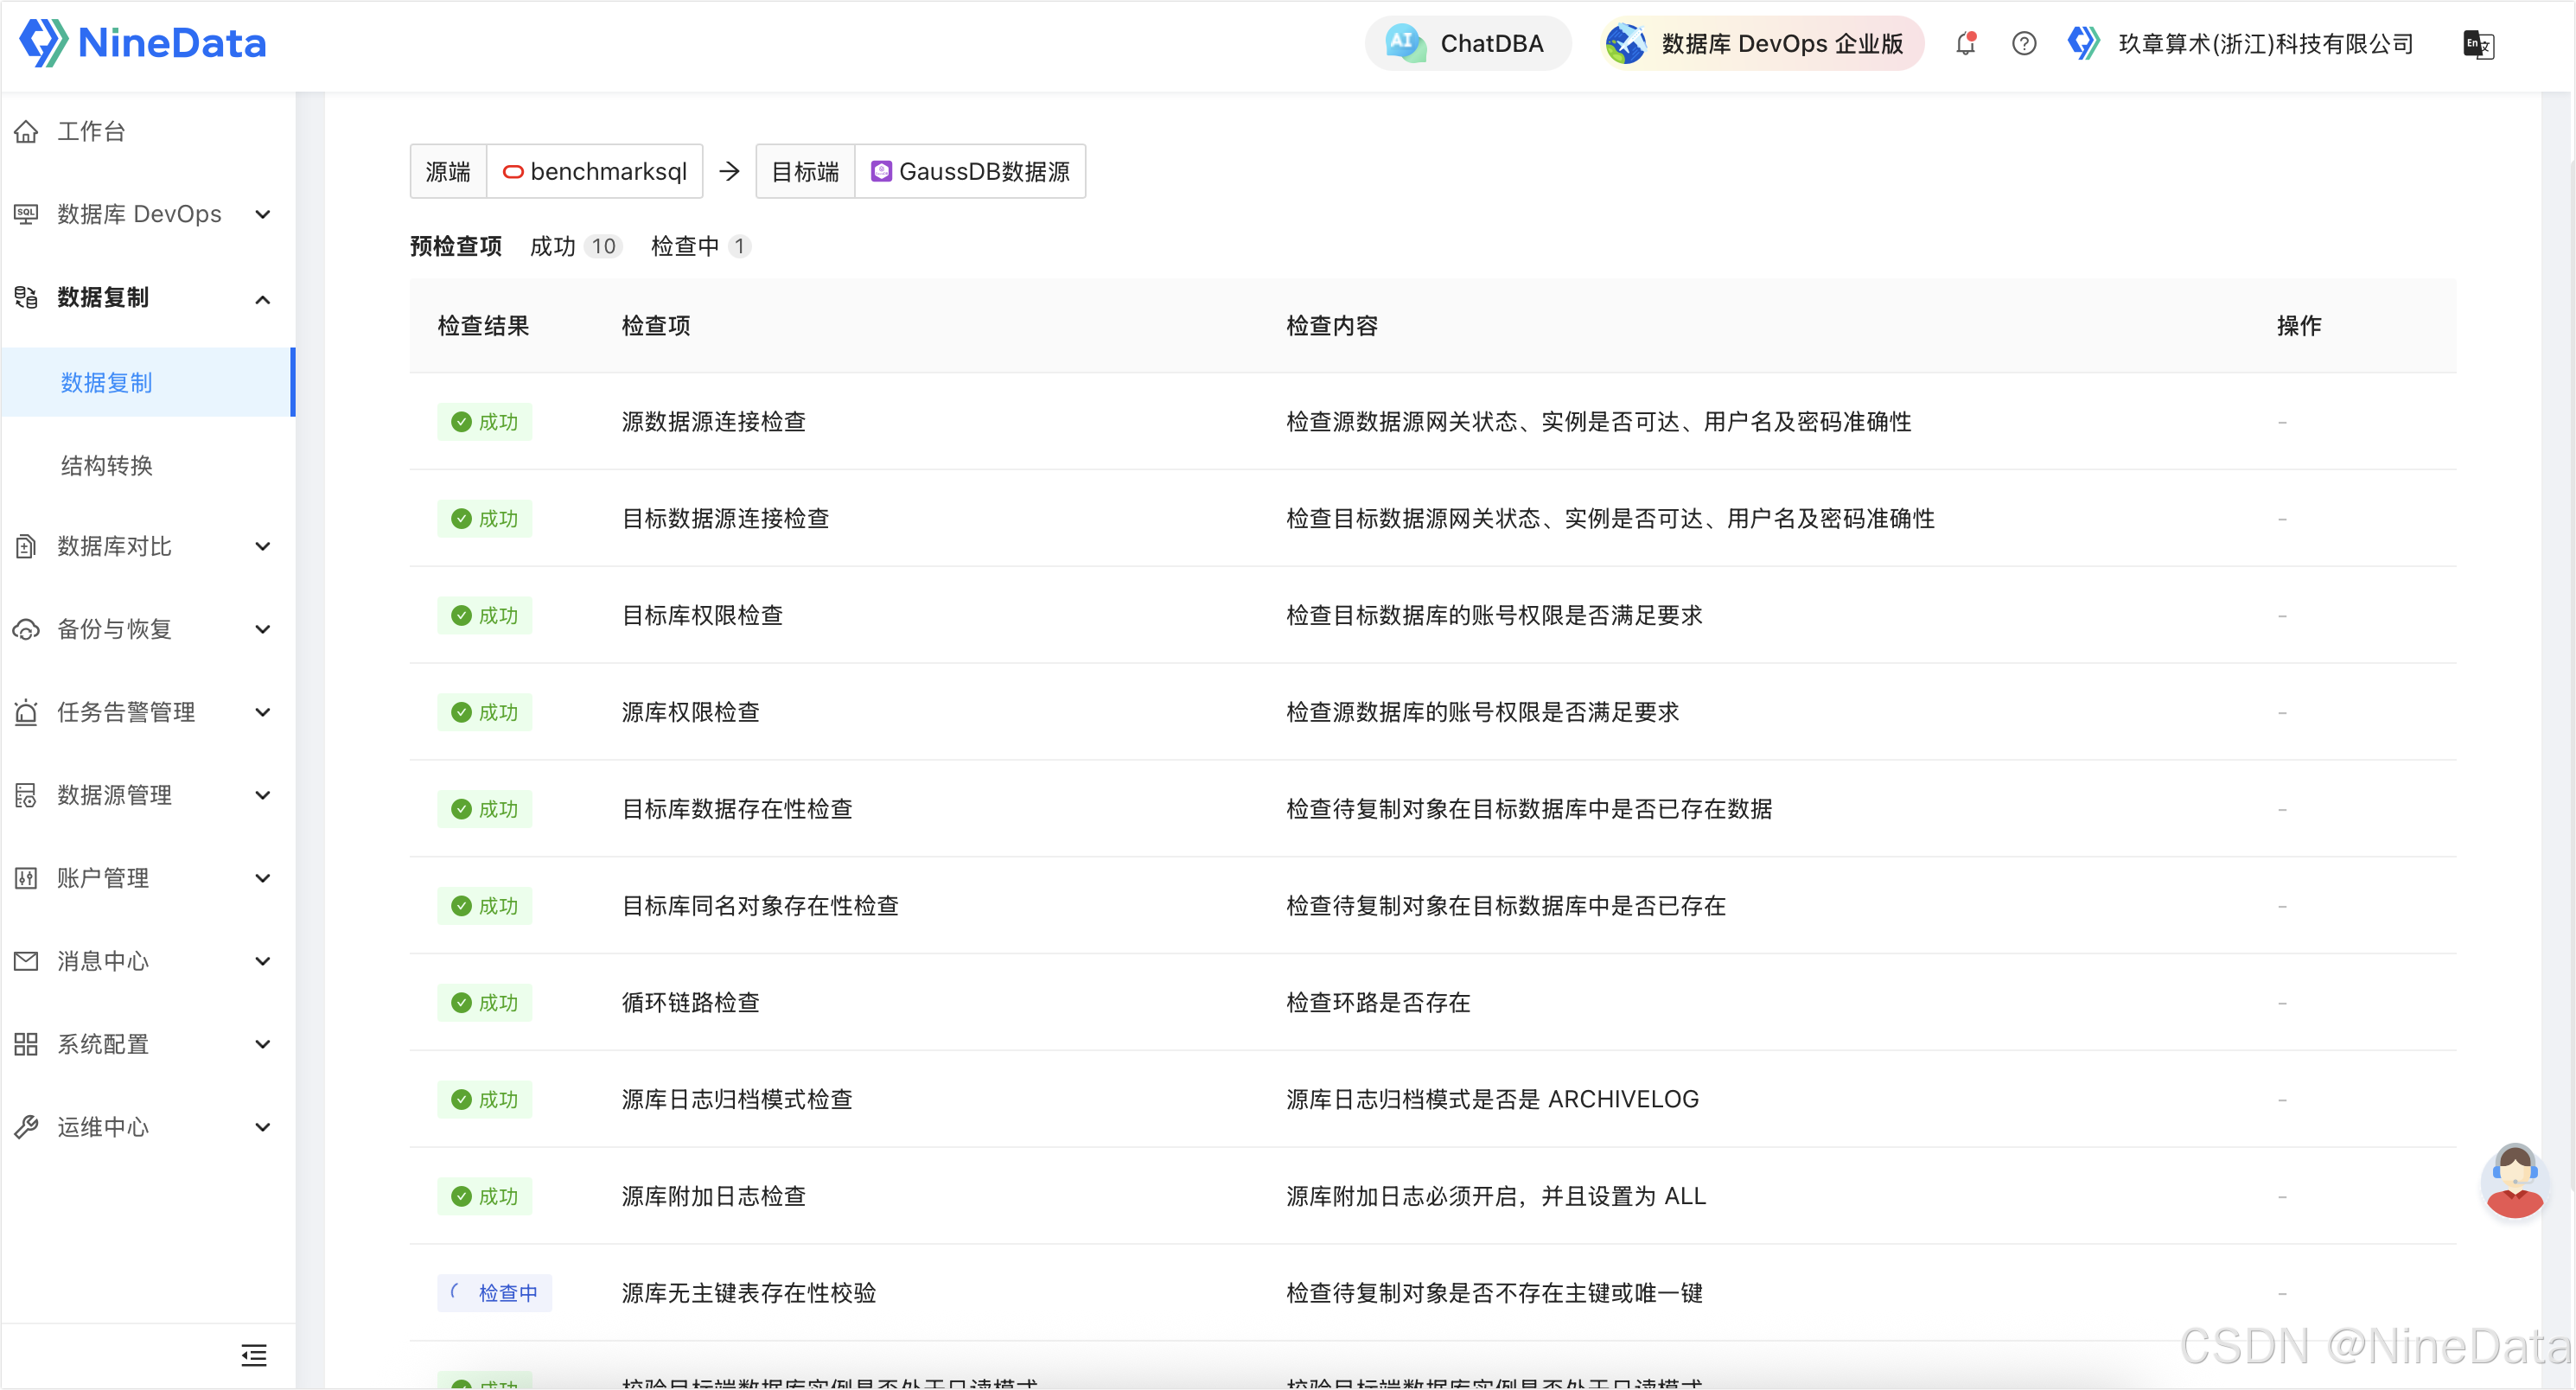The width and height of the screenshot is (2576, 1390).
Task: Click the 工作台 home icon
Action: [x=27, y=131]
